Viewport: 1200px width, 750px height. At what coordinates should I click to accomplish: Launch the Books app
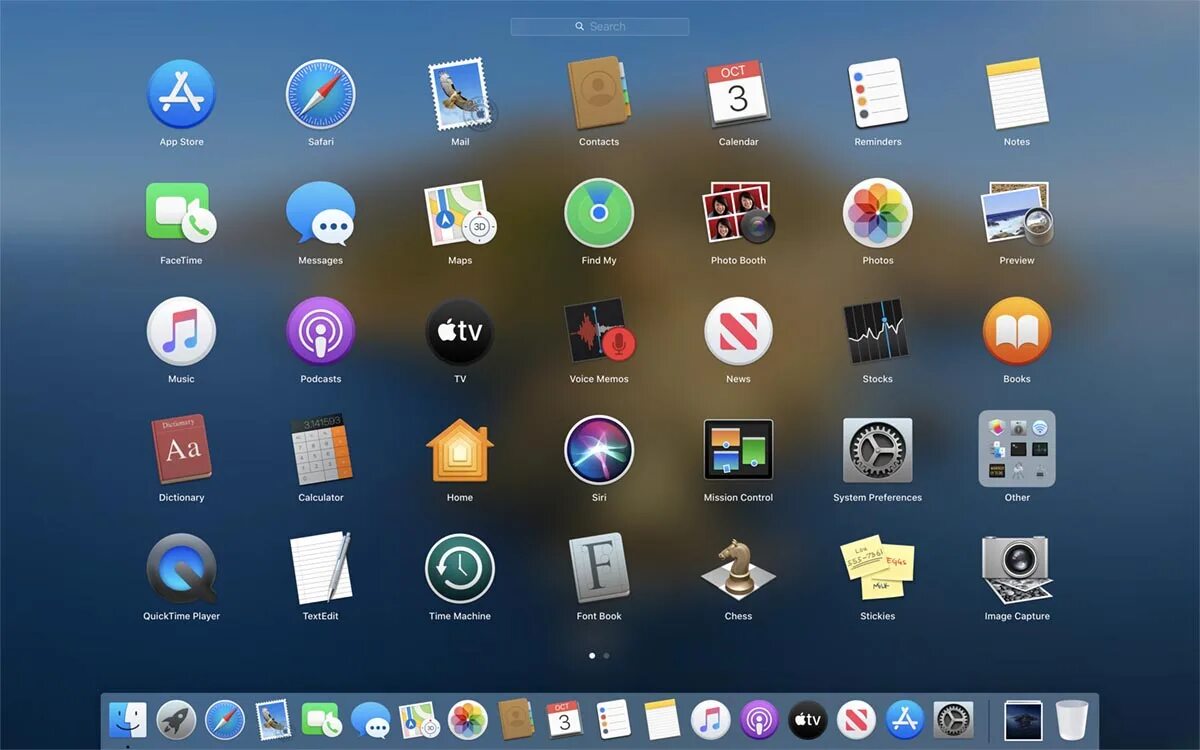pyautogui.click(x=1017, y=332)
